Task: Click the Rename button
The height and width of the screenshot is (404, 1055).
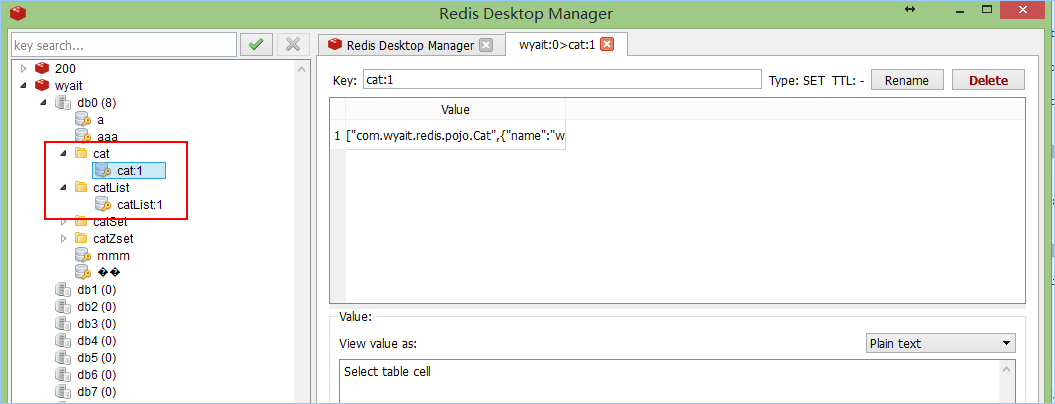Action: [907, 80]
